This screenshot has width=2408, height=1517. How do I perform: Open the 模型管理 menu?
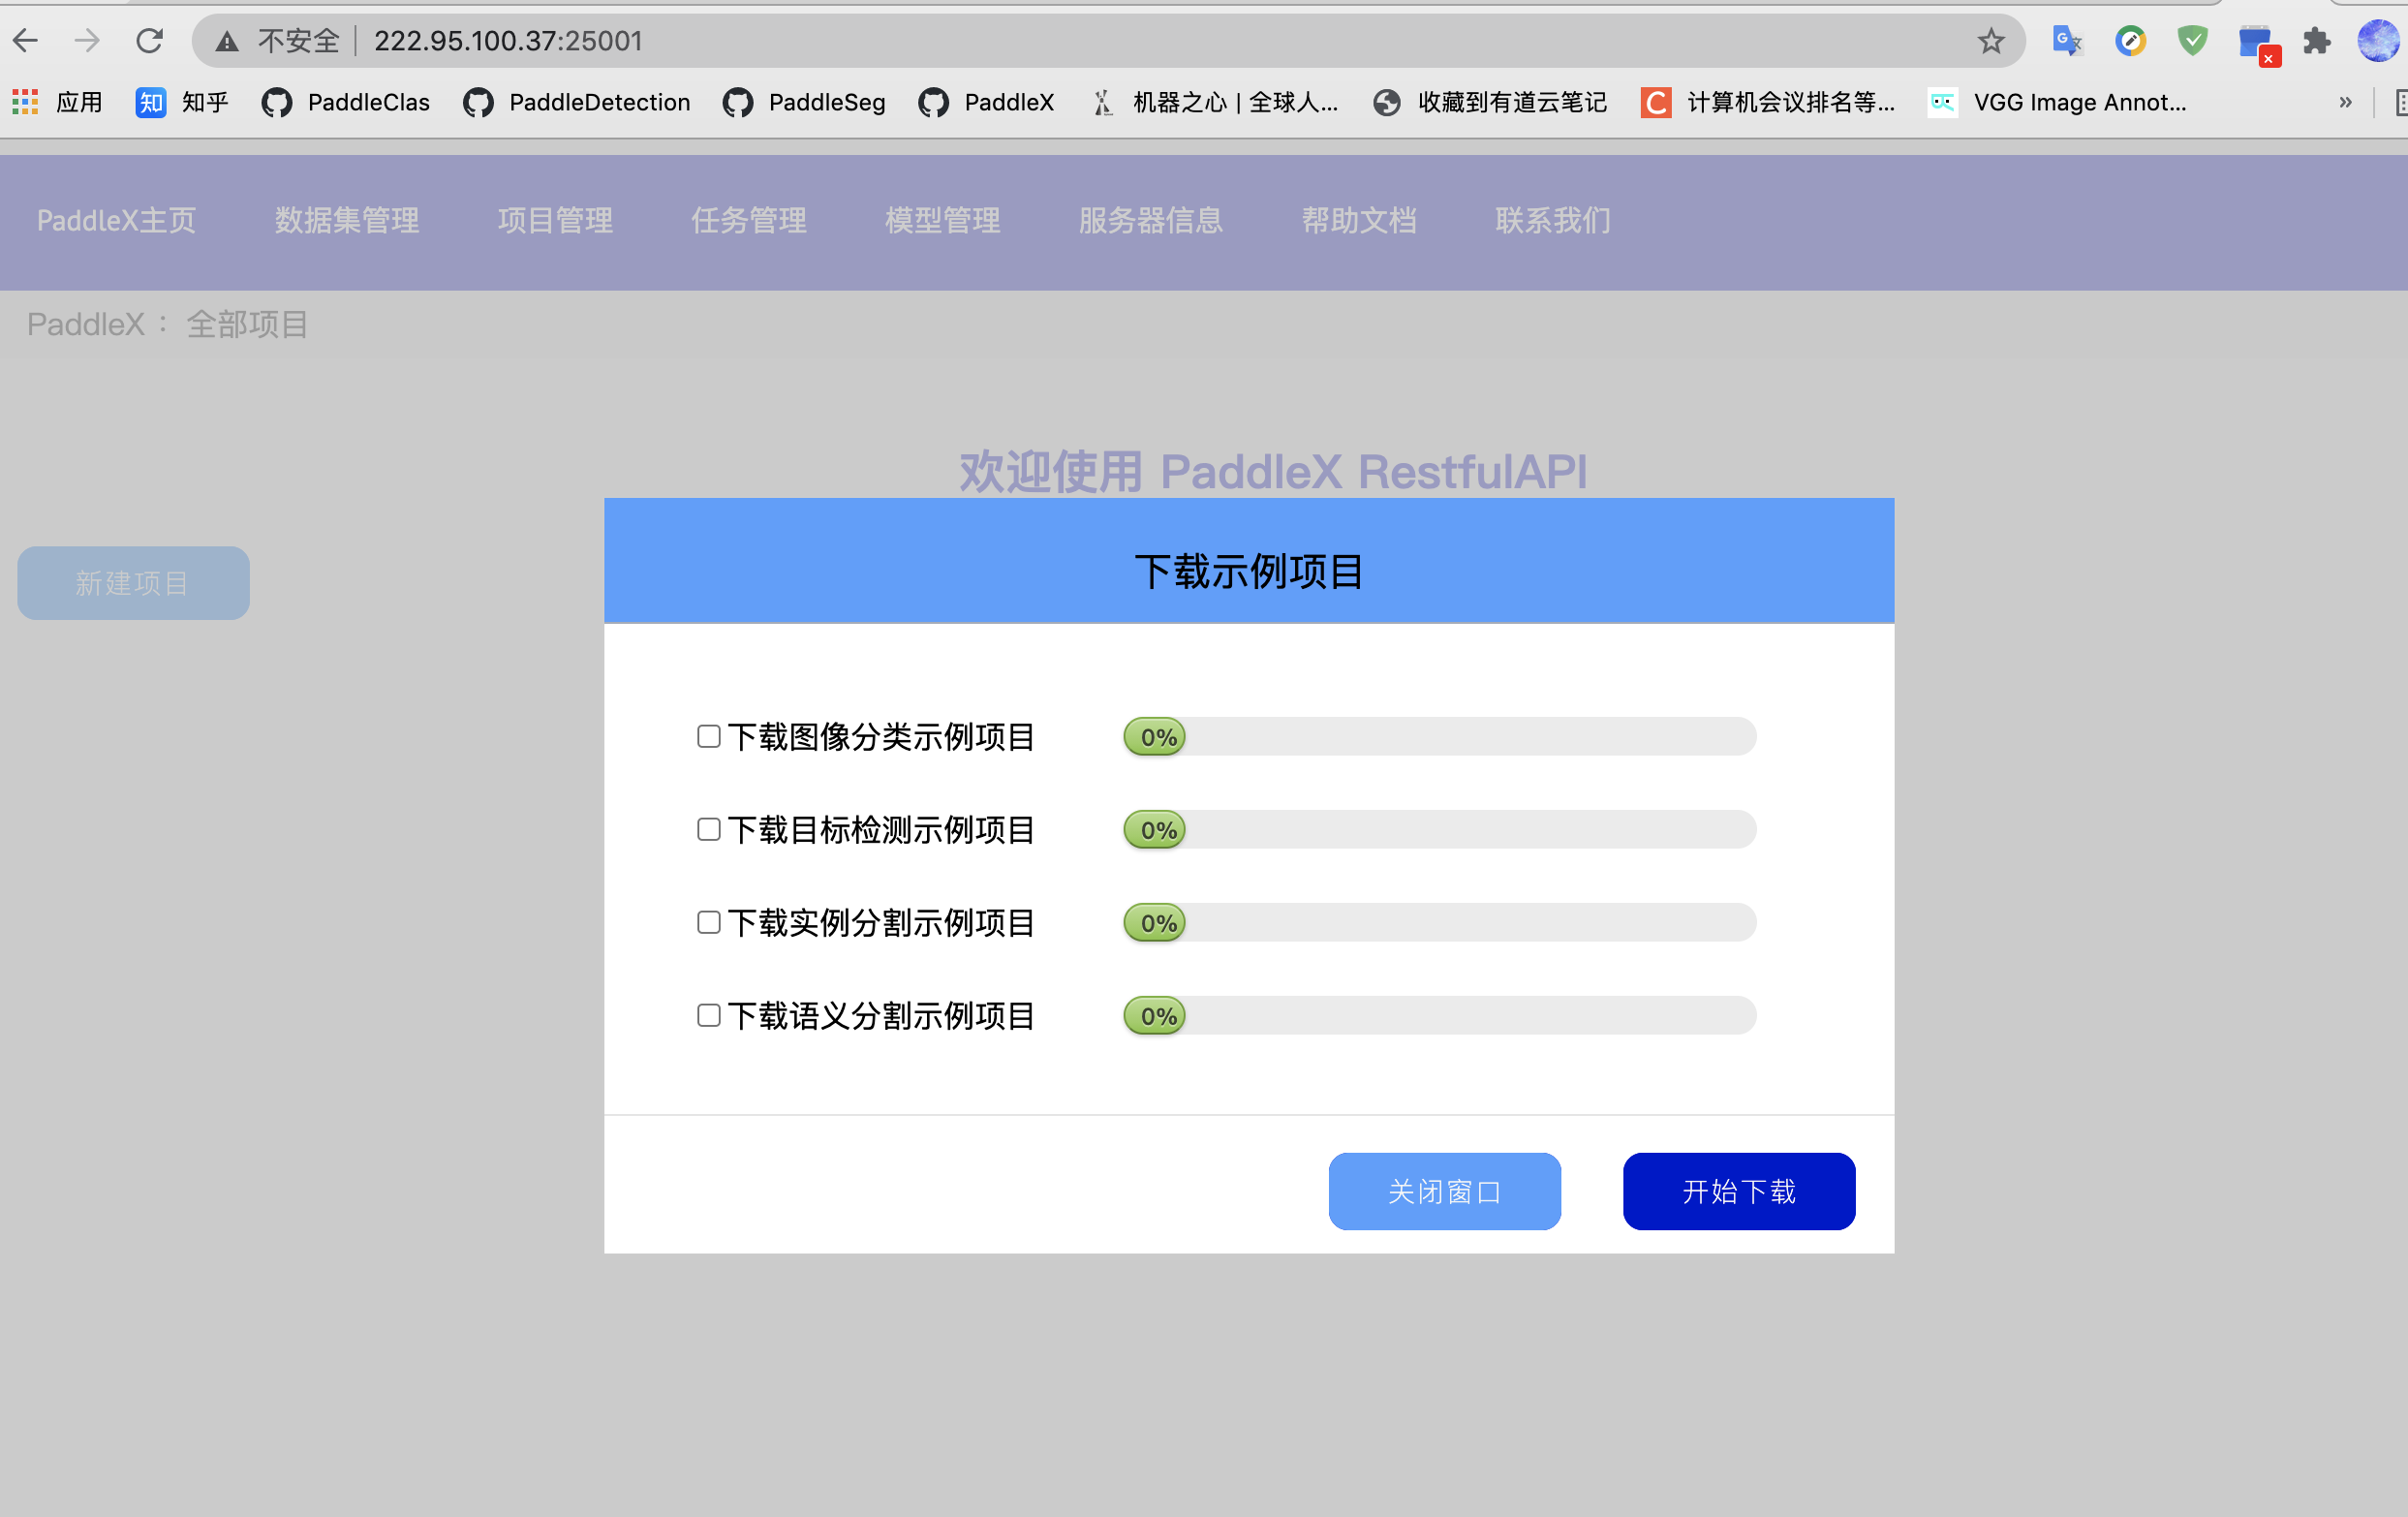pos(942,221)
